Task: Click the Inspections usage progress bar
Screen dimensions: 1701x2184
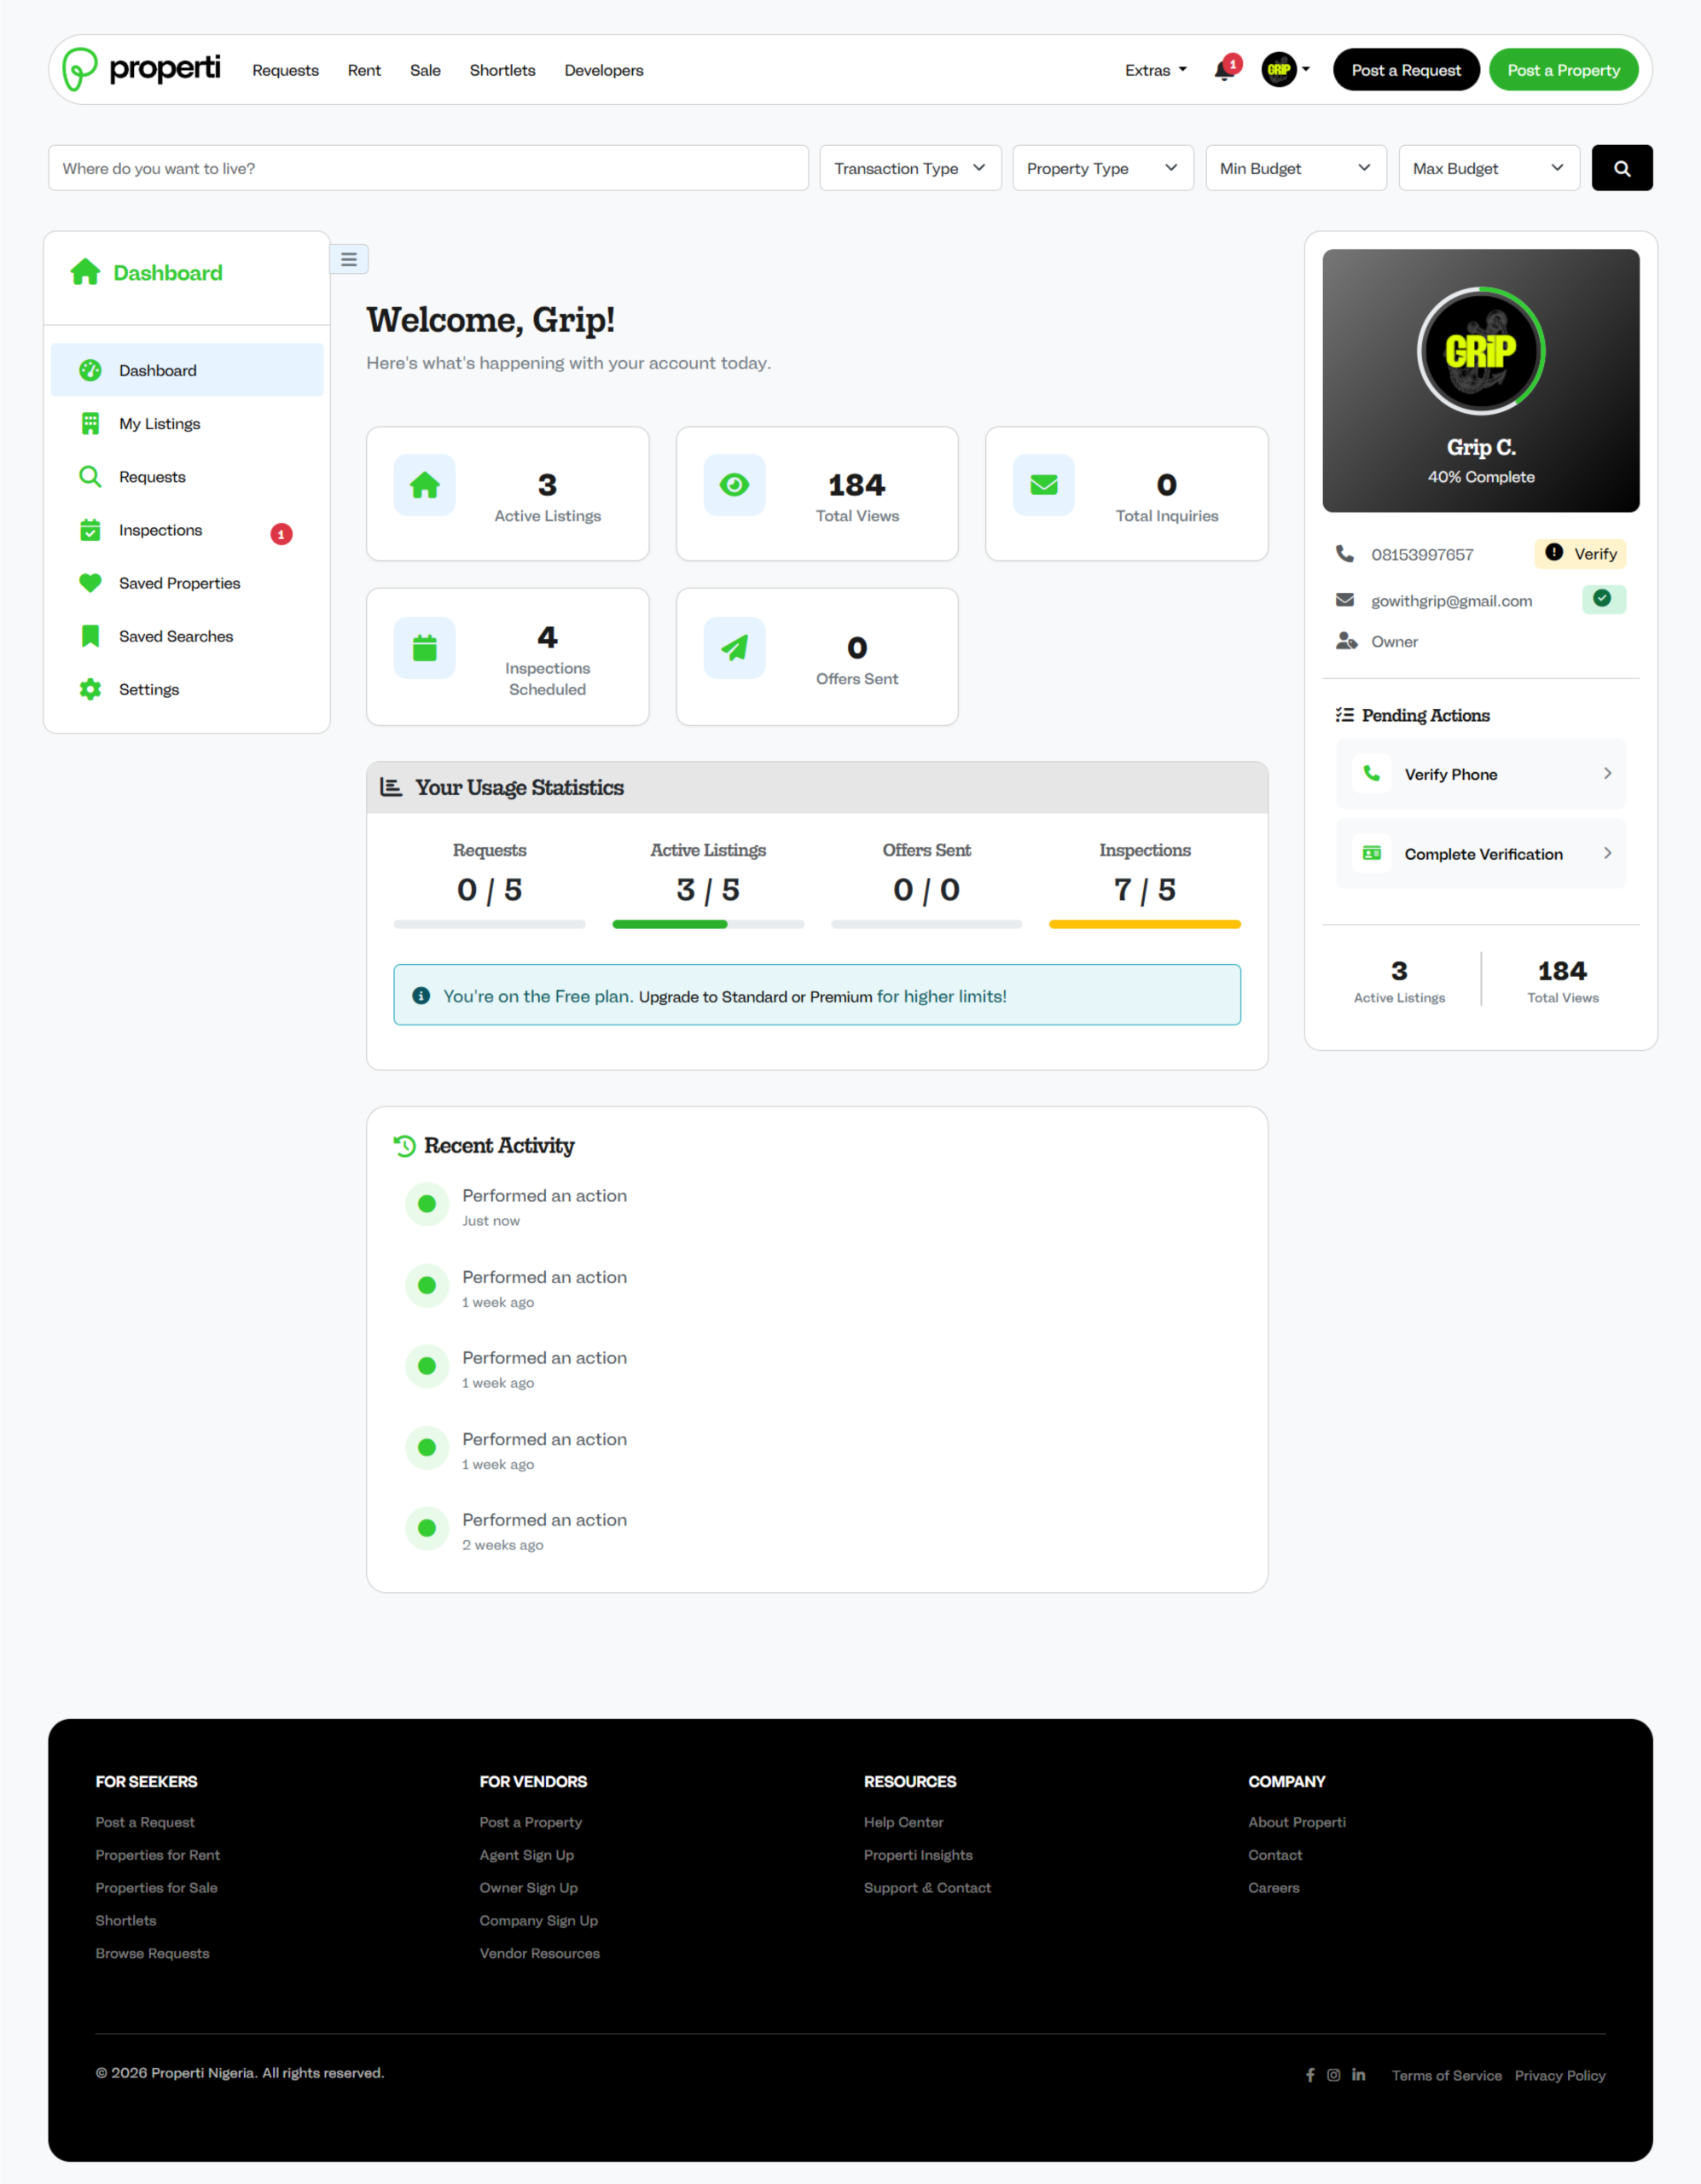Action: [1144, 924]
